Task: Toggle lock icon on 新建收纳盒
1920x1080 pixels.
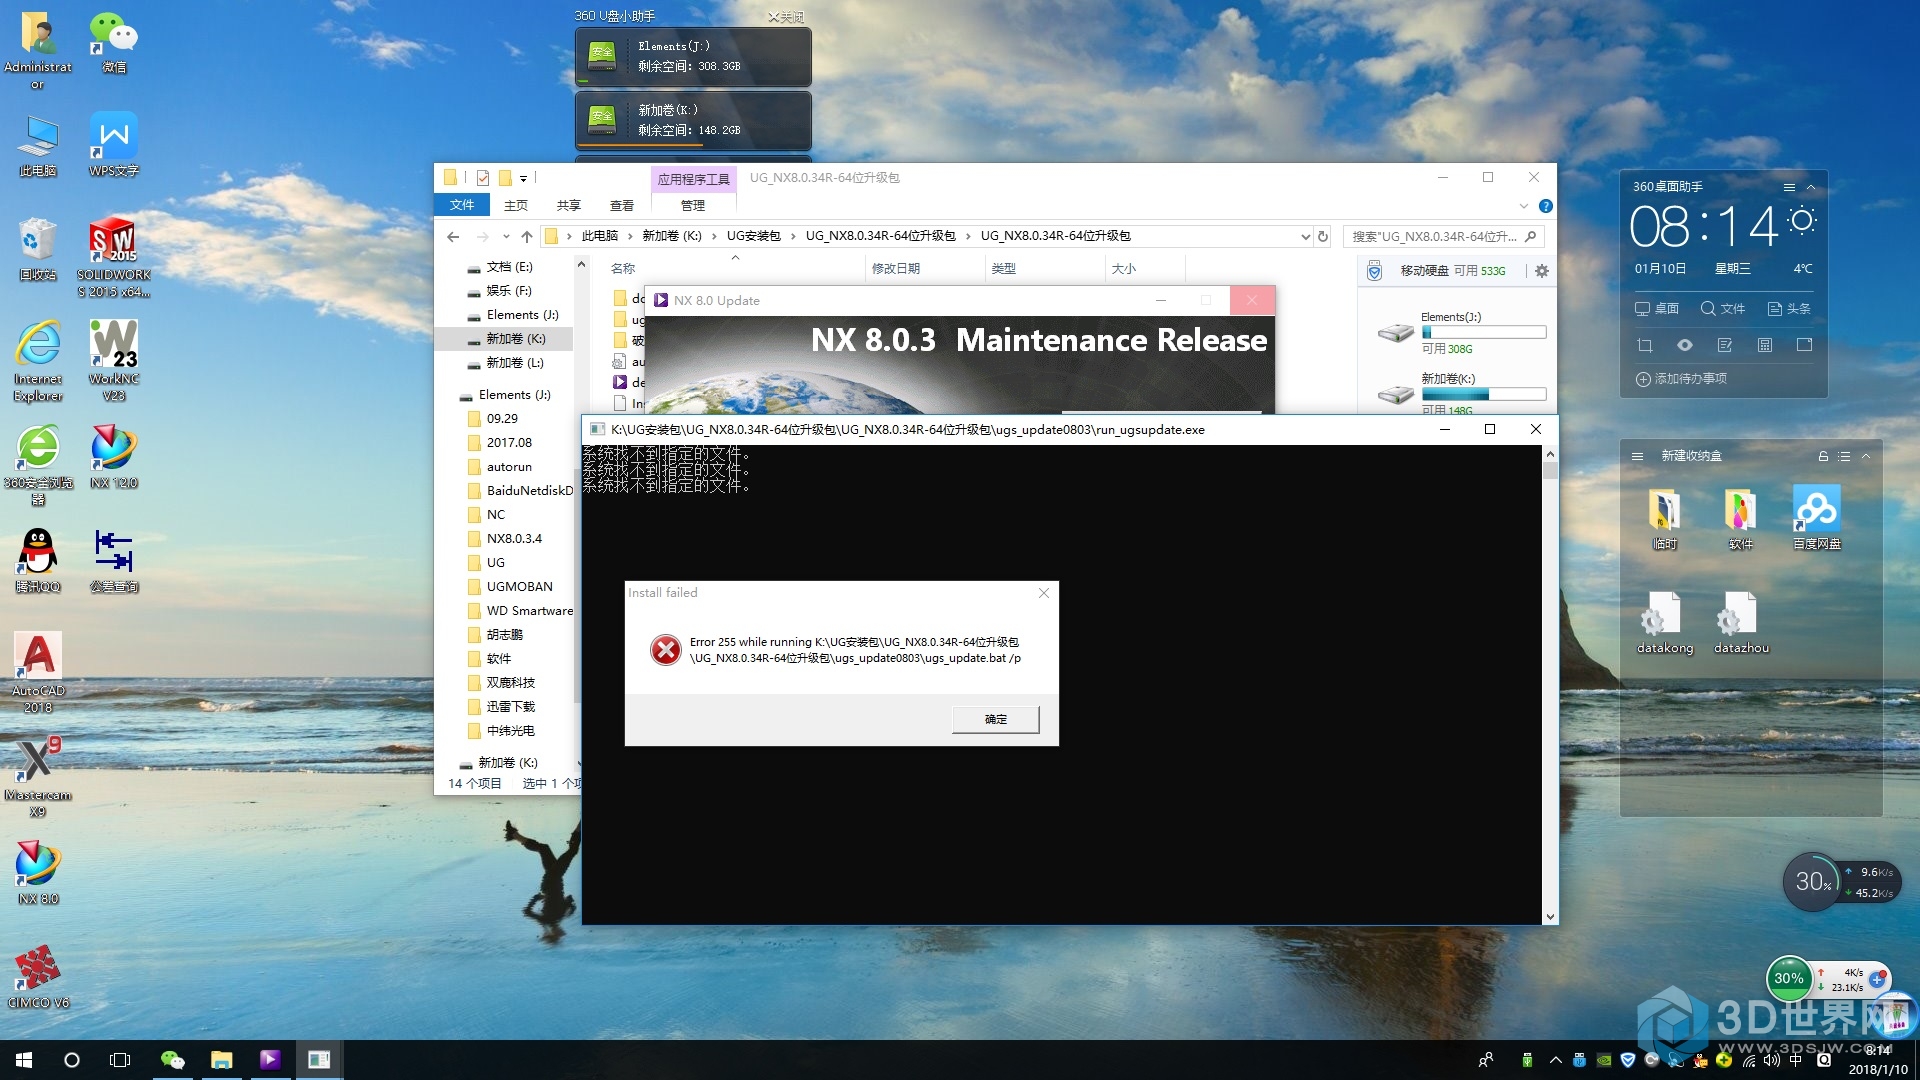Action: pos(1823,456)
